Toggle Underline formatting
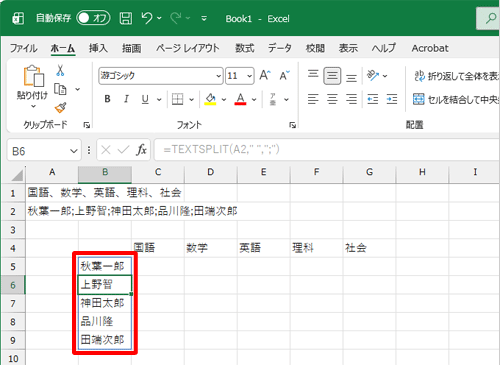Viewport: 500px width, 365px height. tap(145, 99)
